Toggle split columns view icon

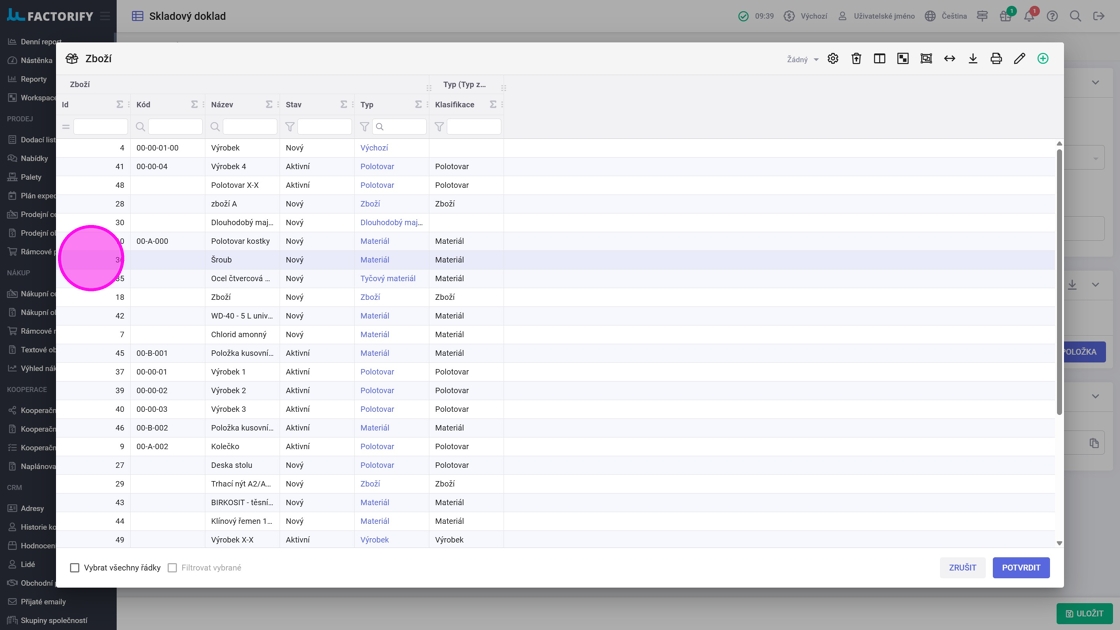coord(879,59)
